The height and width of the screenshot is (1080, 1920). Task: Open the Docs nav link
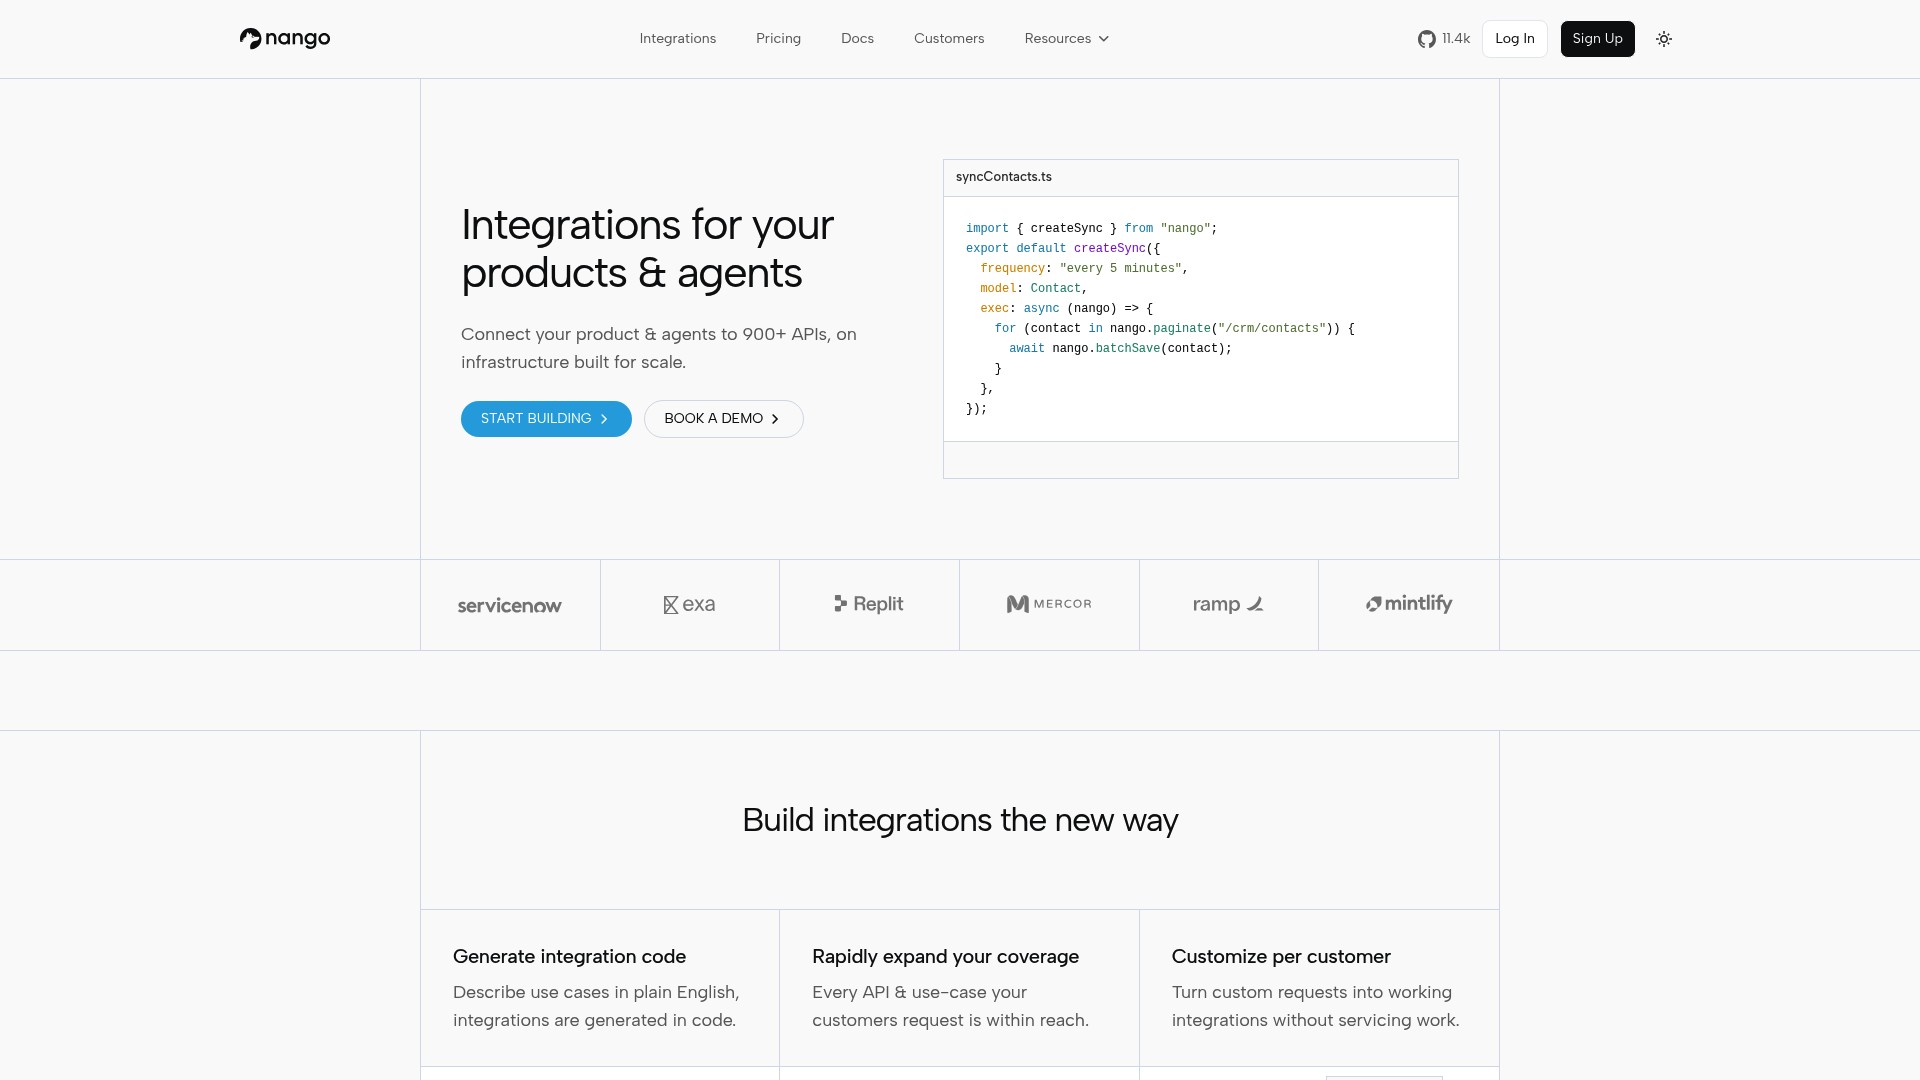(857, 39)
